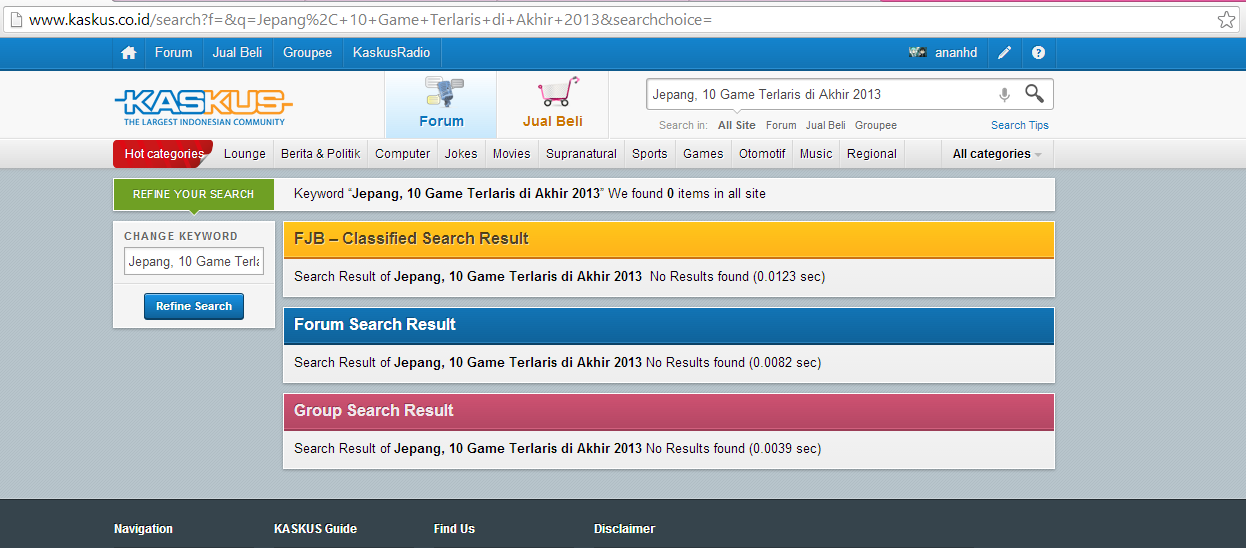Click 'No Results found (0.0039 sec)' text
This screenshot has height=548, width=1246.
[733, 448]
